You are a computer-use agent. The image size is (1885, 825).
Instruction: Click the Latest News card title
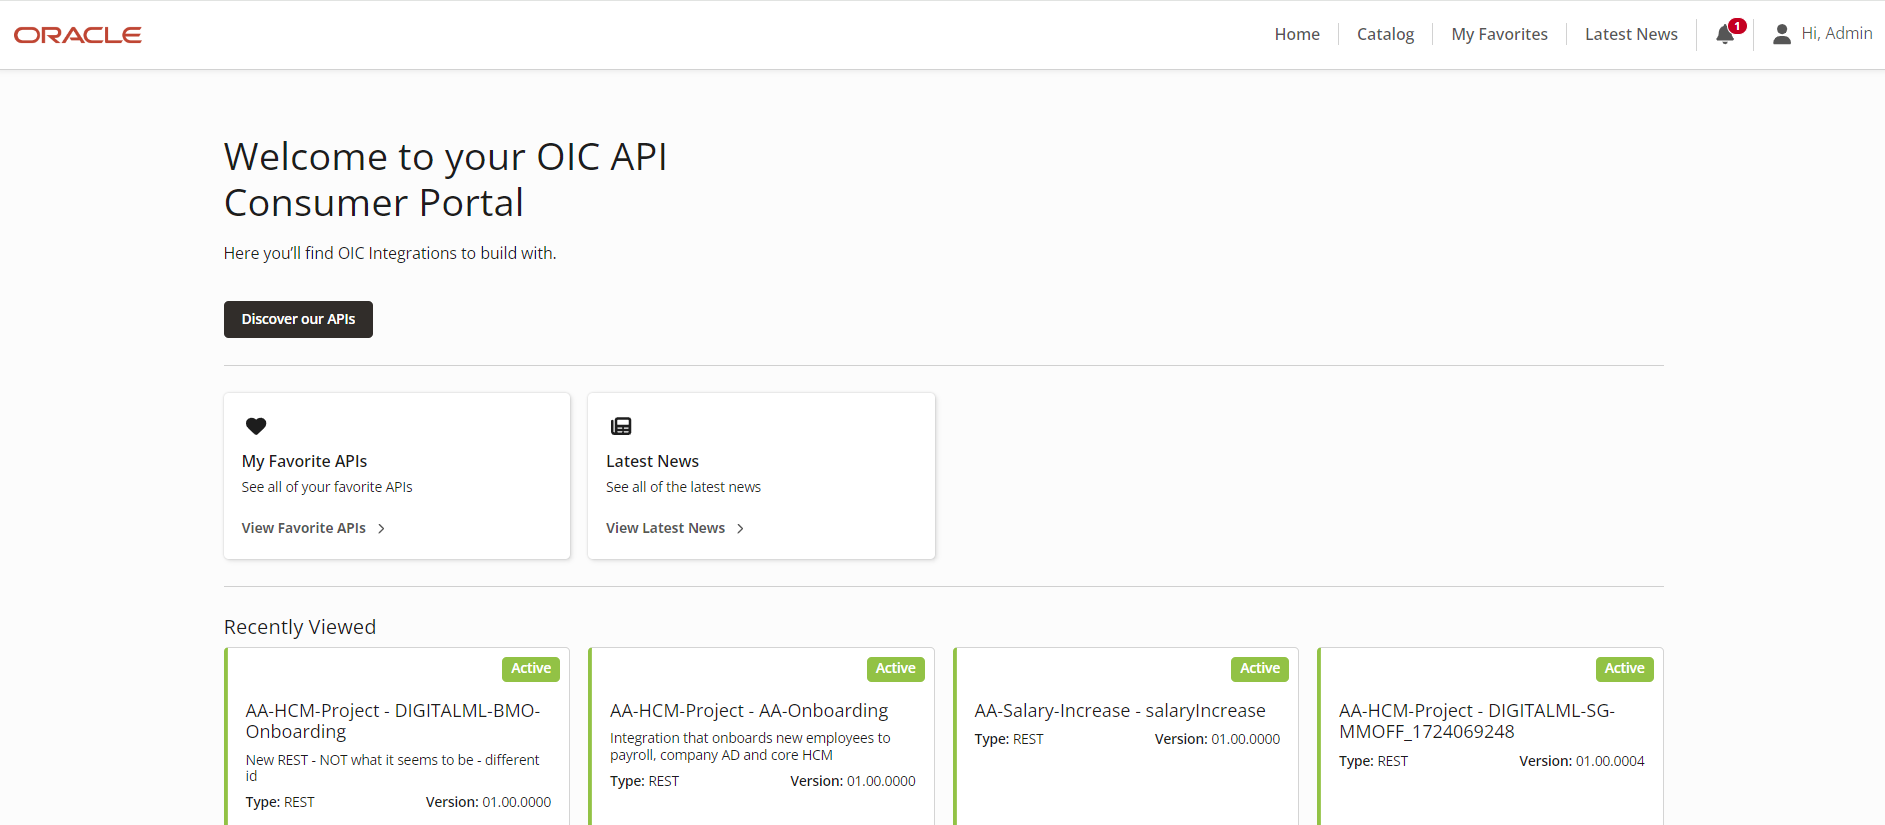click(x=652, y=461)
